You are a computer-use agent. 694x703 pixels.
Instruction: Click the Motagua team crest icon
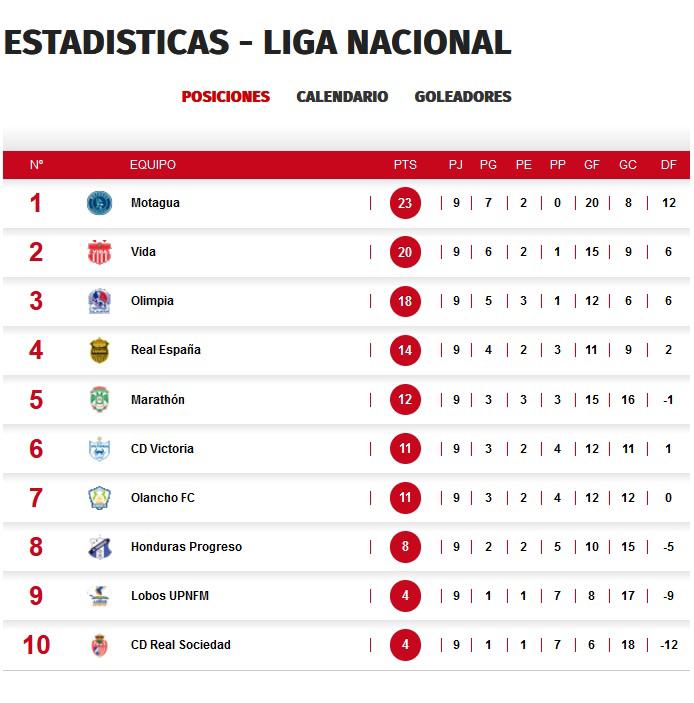click(x=99, y=203)
